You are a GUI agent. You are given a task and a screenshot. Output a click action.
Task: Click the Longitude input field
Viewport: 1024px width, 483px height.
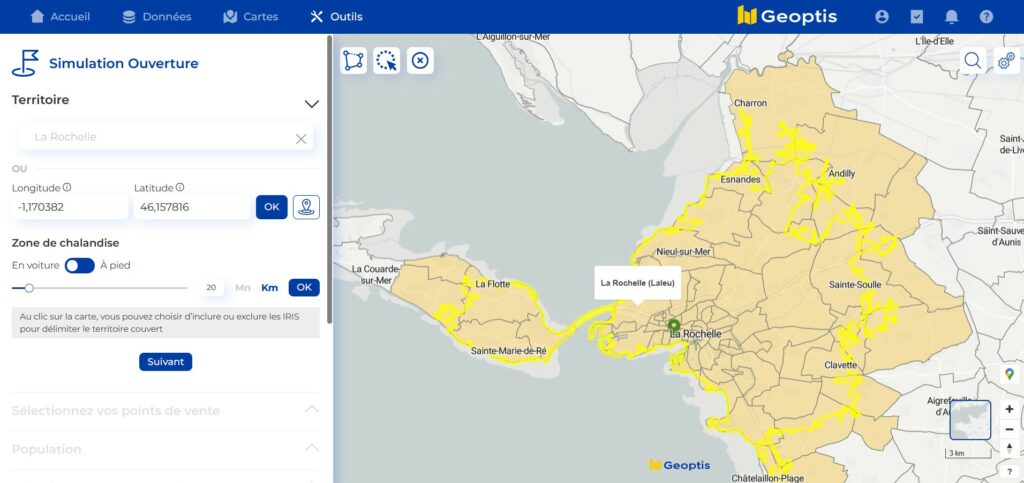70,208
